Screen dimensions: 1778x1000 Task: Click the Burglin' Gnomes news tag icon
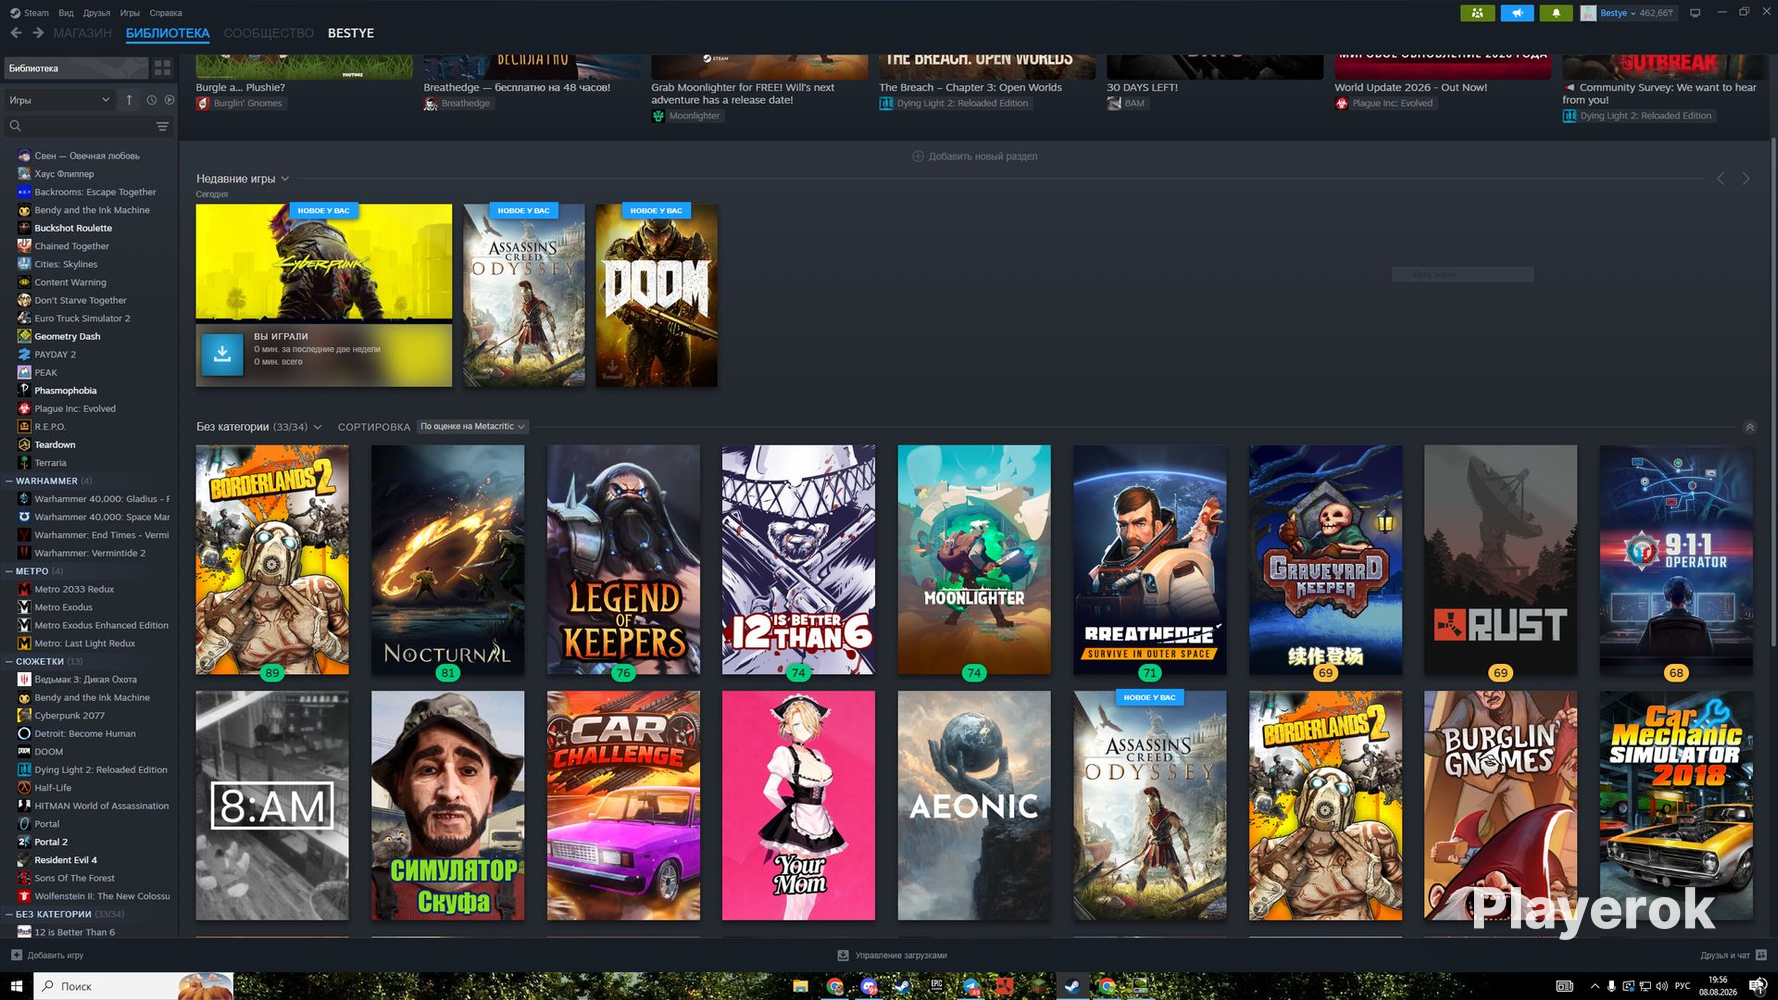point(203,103)
